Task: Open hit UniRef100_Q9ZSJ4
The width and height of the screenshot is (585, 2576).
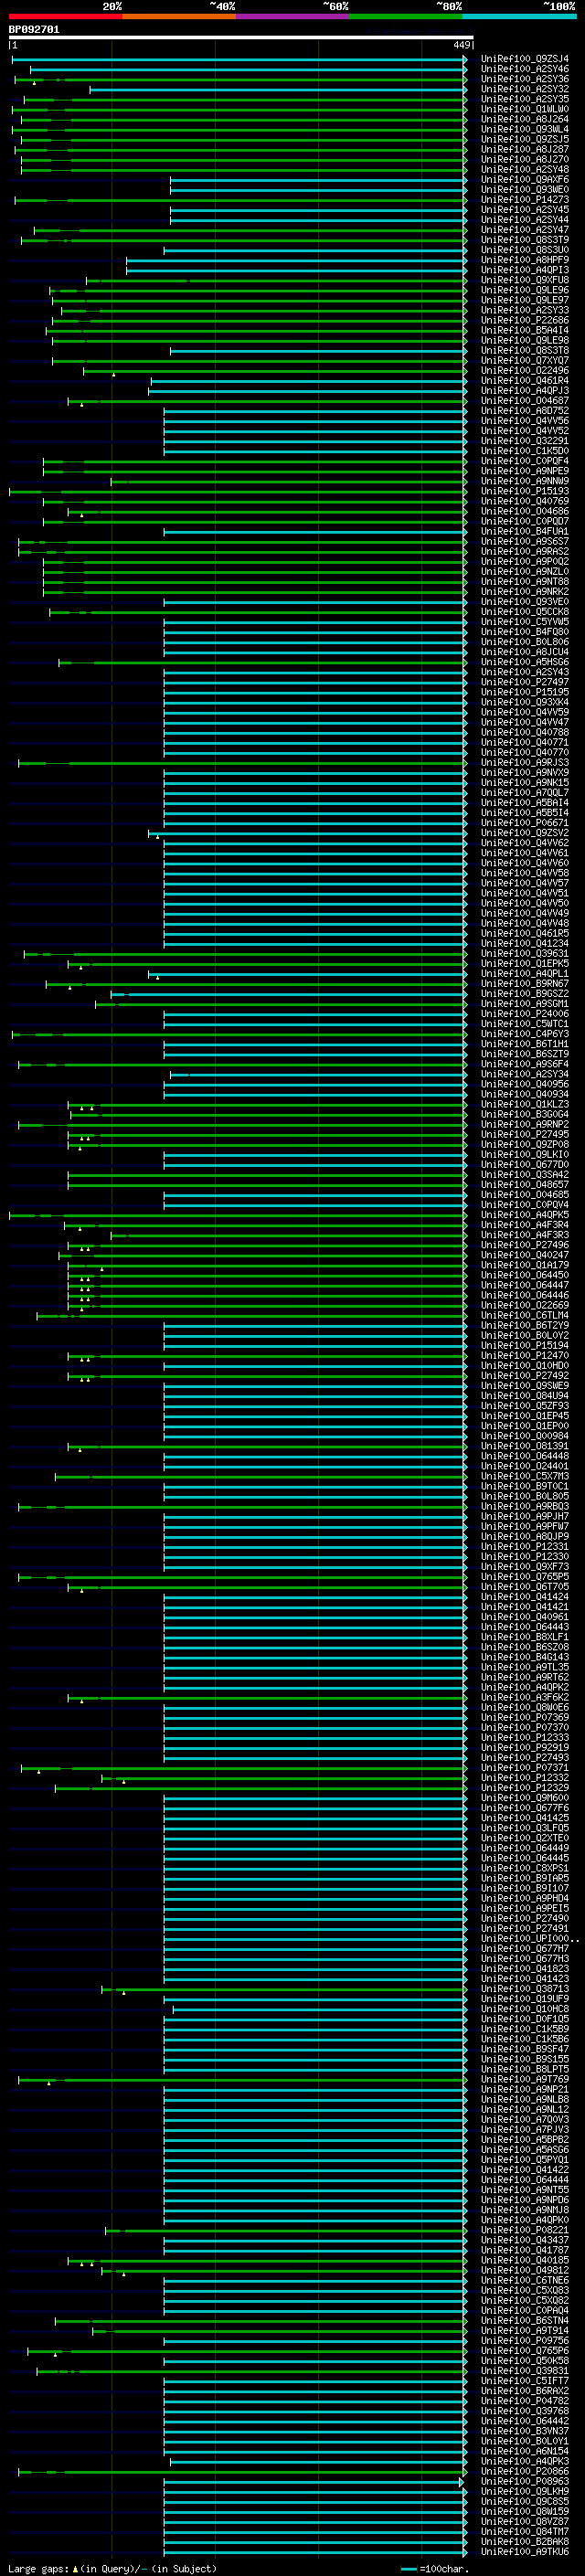Action: pyautogui.click(x=525, y=59)
